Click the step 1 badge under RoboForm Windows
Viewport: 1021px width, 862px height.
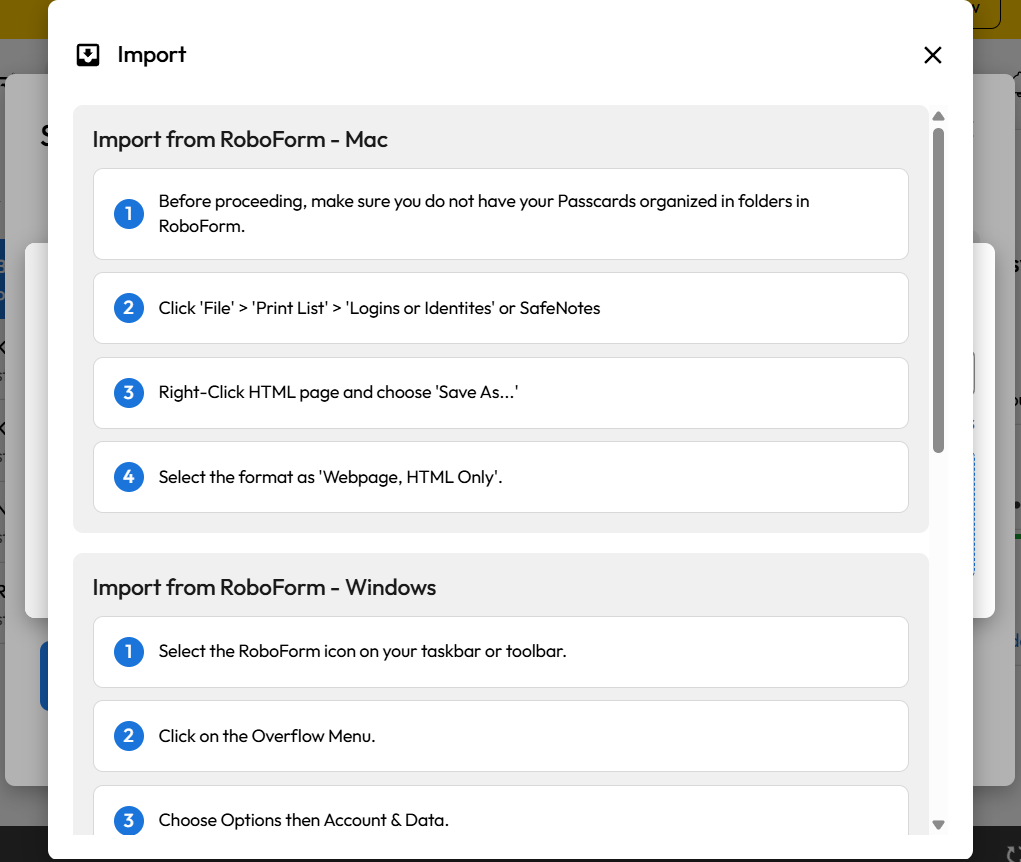point(128,652)
